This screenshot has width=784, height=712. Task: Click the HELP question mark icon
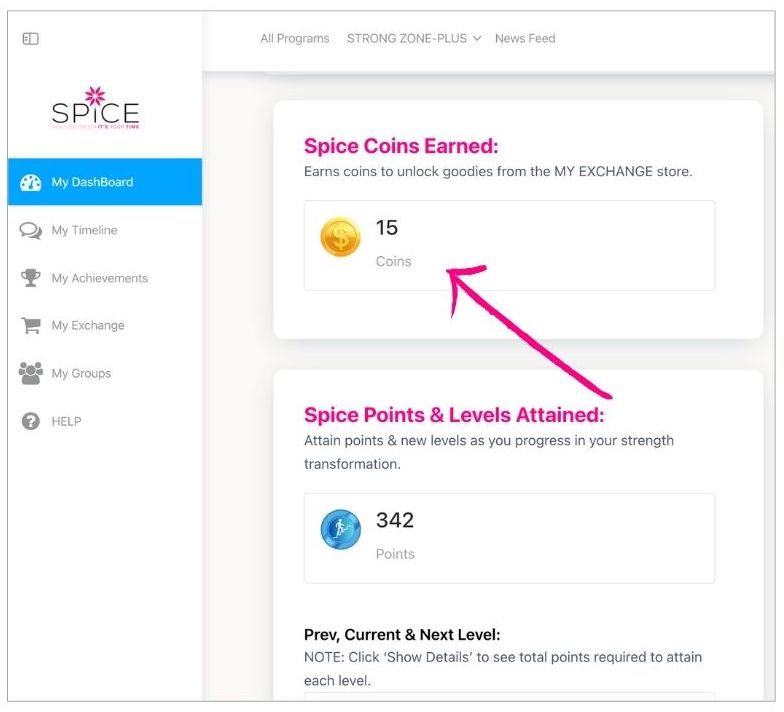point(31,422)
